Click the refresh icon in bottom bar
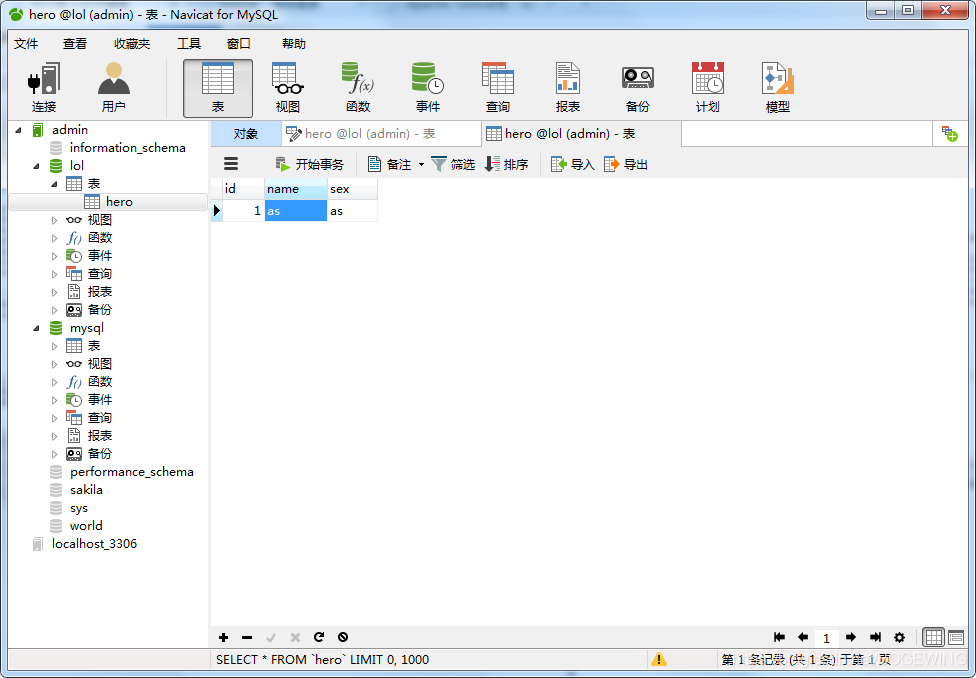 coord(319,637)
